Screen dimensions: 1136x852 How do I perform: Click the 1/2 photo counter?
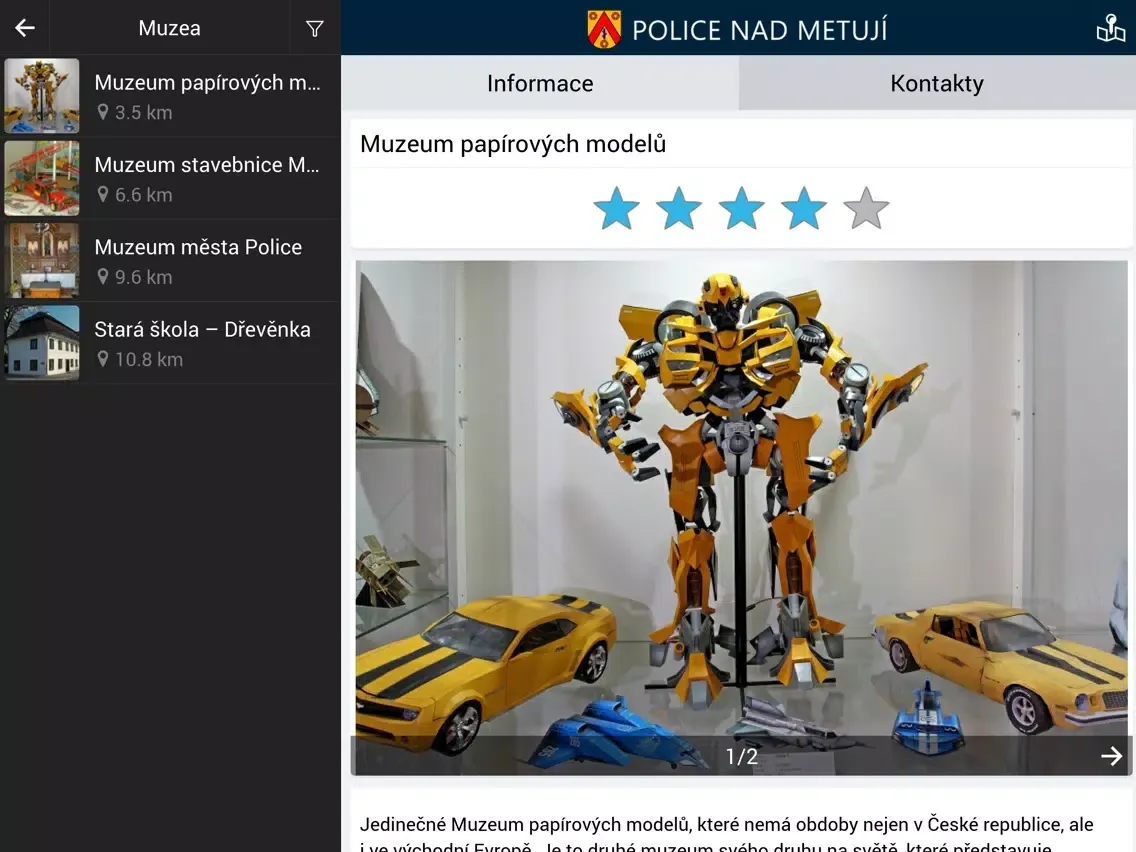coord(742,756)
